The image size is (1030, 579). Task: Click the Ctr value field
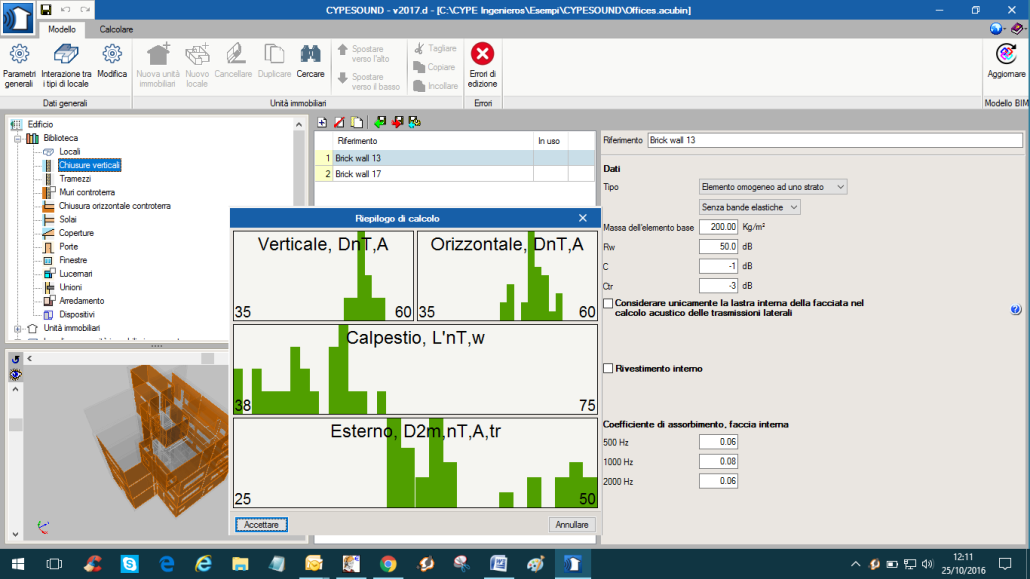718,286
